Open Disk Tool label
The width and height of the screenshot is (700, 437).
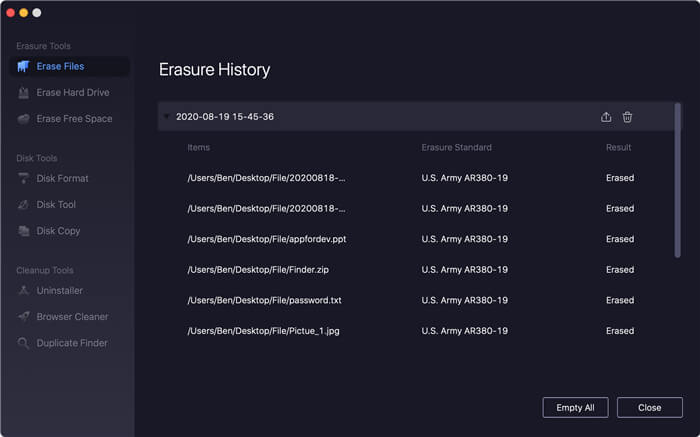(56, 204)
